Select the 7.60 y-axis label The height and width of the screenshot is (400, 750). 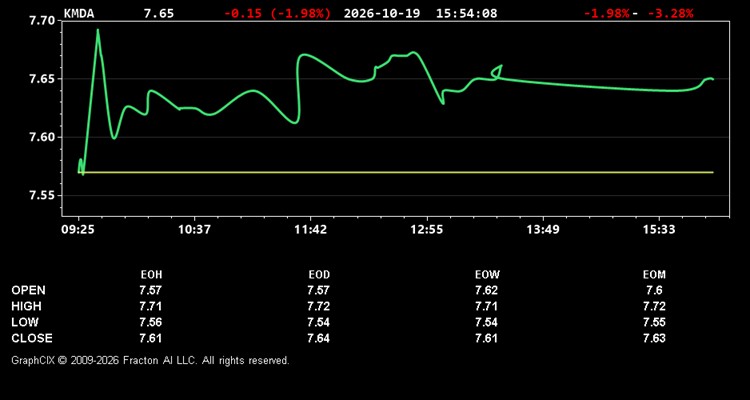pyautogui.click(x=40, y=137)
